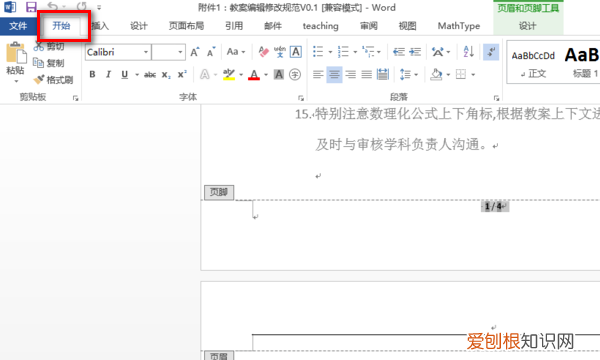Viewport: 600px width, 360px height.
Task: Click the Paste clipboard icon
Action: (15, 52)
